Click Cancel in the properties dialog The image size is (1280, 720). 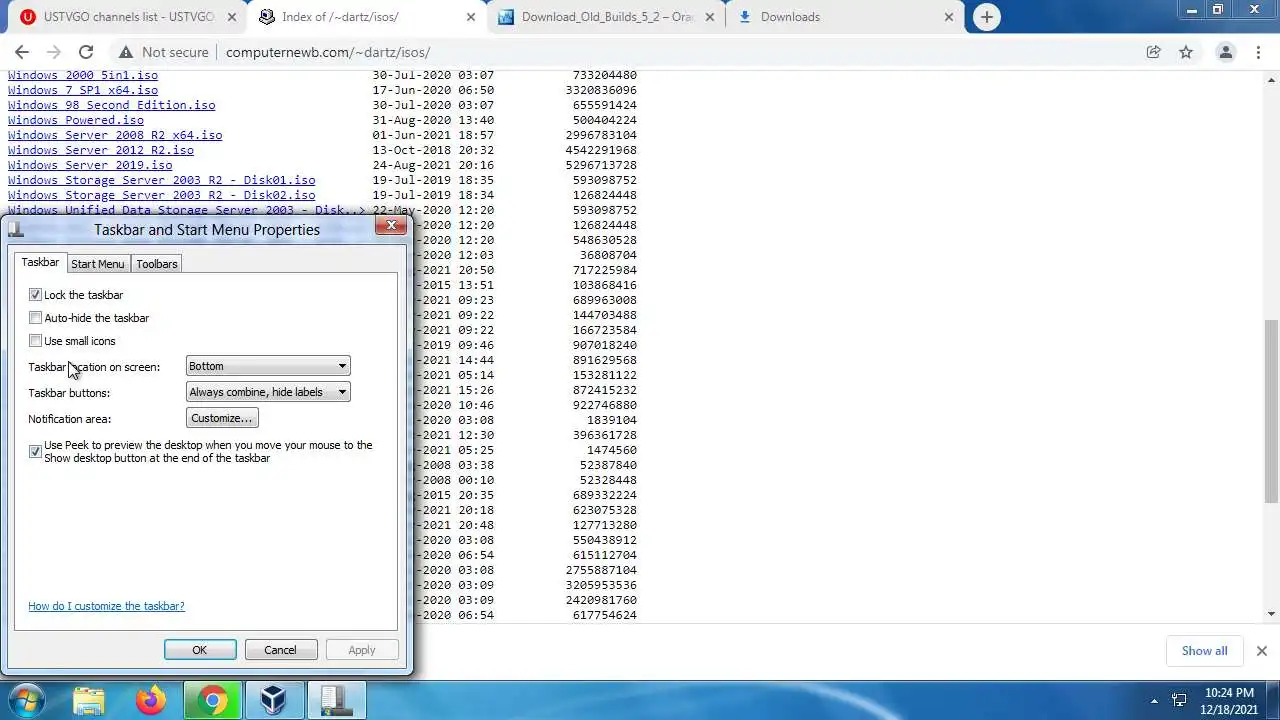tap(280, 650)
